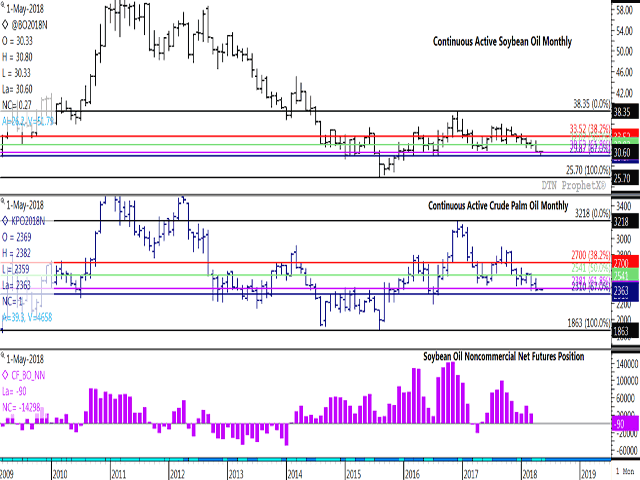
Task: Click the 30.60 last price tag on the axis
Action: 625,153
